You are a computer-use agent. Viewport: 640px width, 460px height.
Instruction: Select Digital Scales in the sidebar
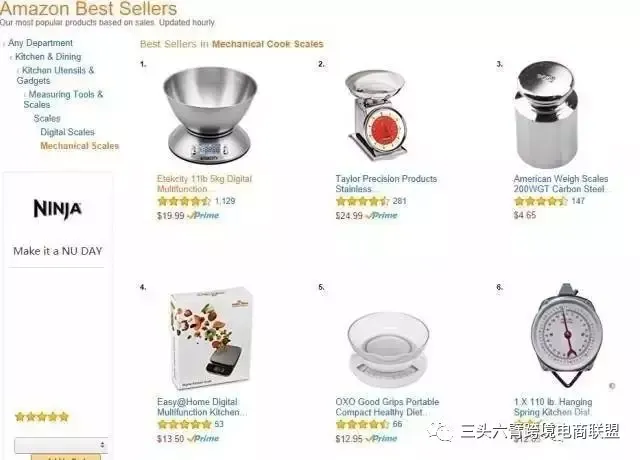coord(67,132)
